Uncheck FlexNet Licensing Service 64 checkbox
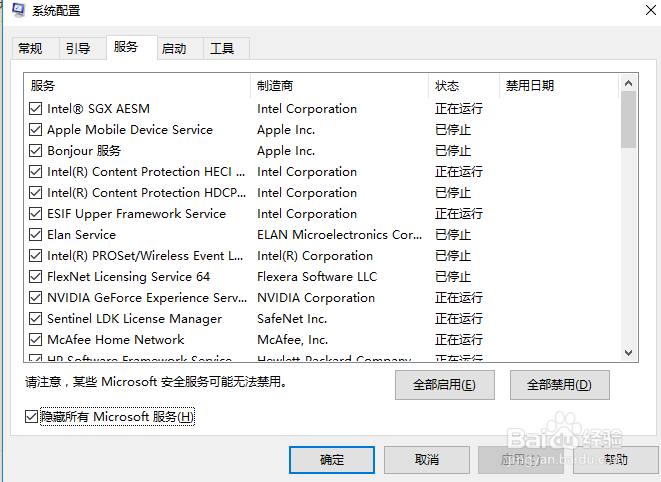661x482 pixels. (35, 277)
